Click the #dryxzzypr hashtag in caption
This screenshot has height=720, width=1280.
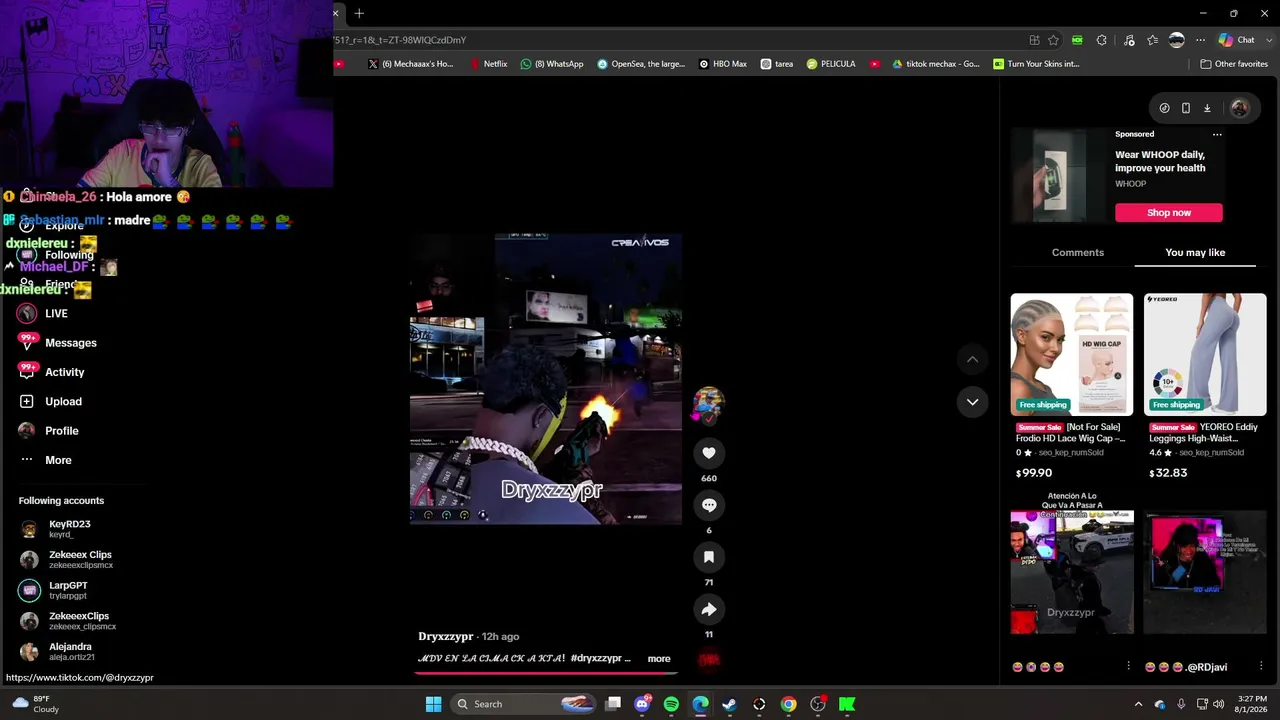pyautogui.click(x=596, y=658)
